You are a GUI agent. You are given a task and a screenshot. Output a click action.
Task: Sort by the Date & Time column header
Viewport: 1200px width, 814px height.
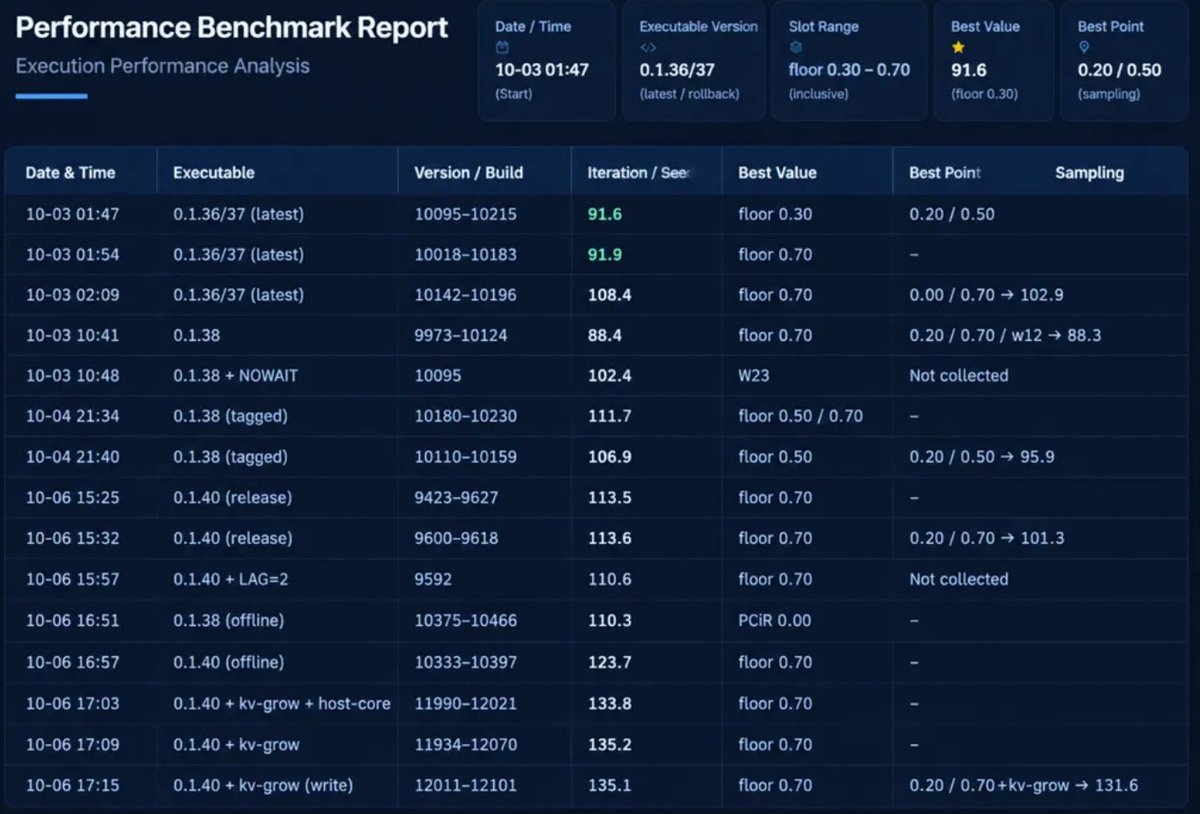tap(70, 173)
